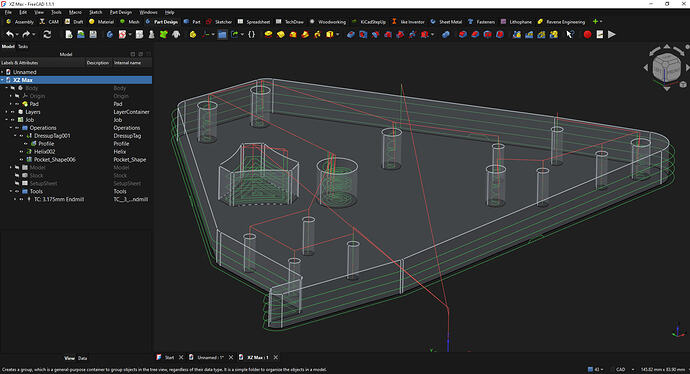
Task: Switch to the Sheet Metal workbench
Action: pyautogui.click(x=446, y=22)
